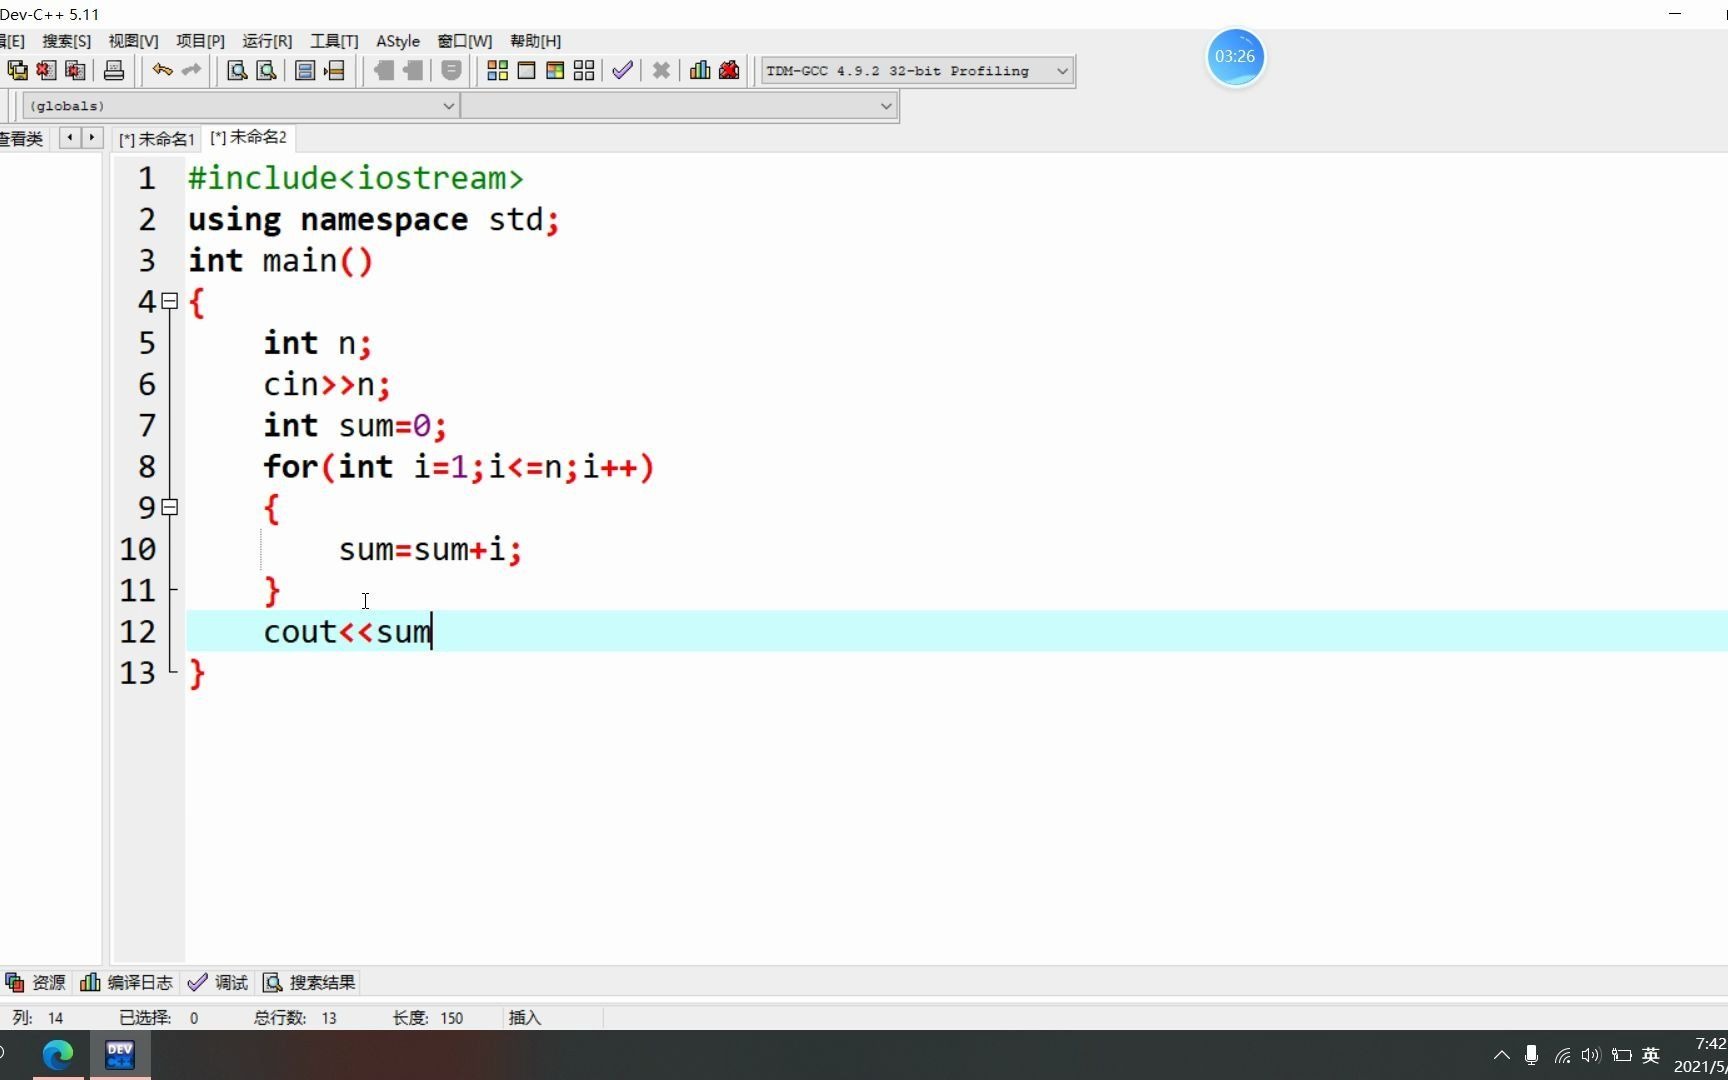Click the 长度: 150 status bar entry
1728x1080 pixels.
(x=427, y=1017)
